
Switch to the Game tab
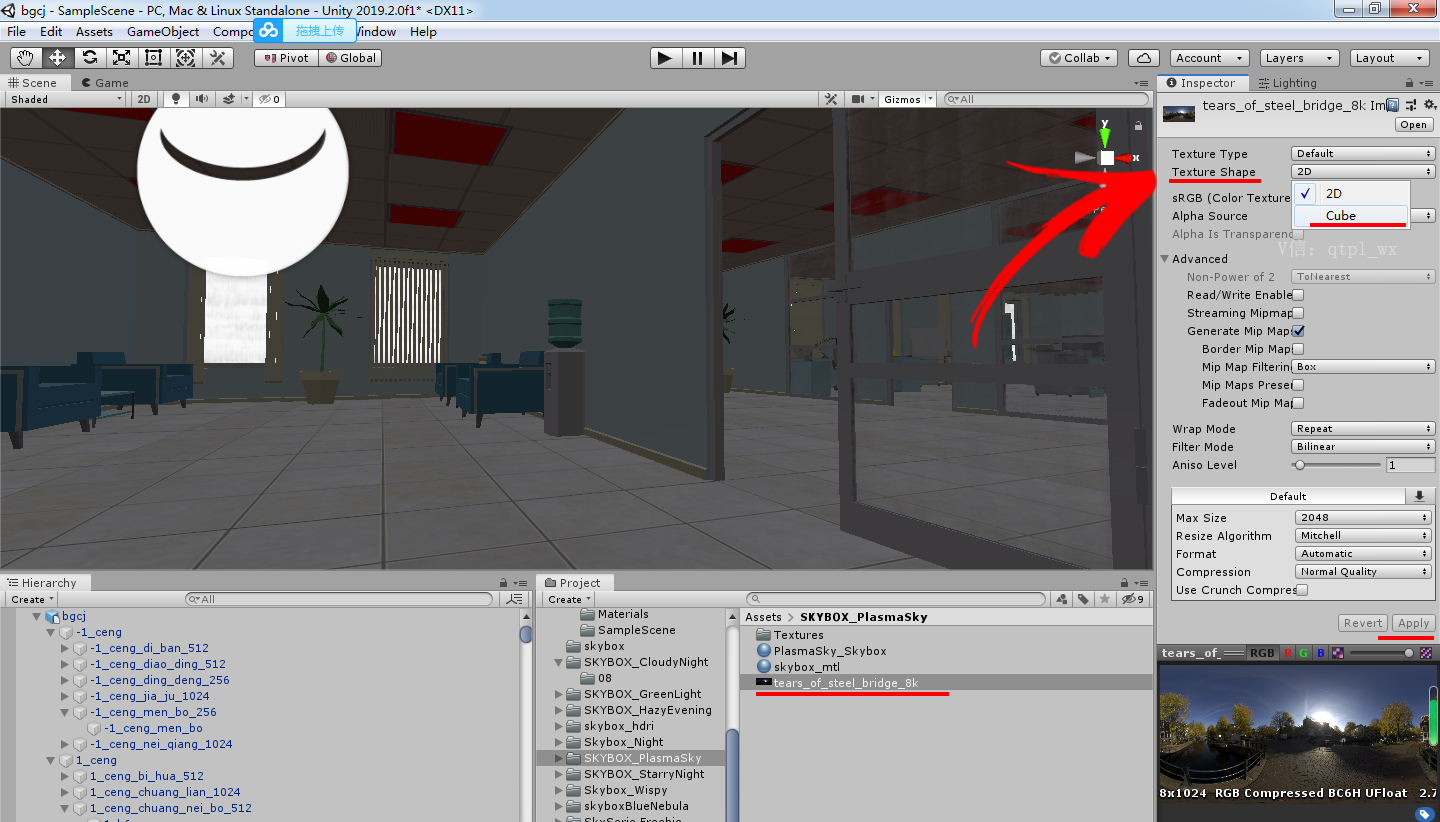pos(105,83)
